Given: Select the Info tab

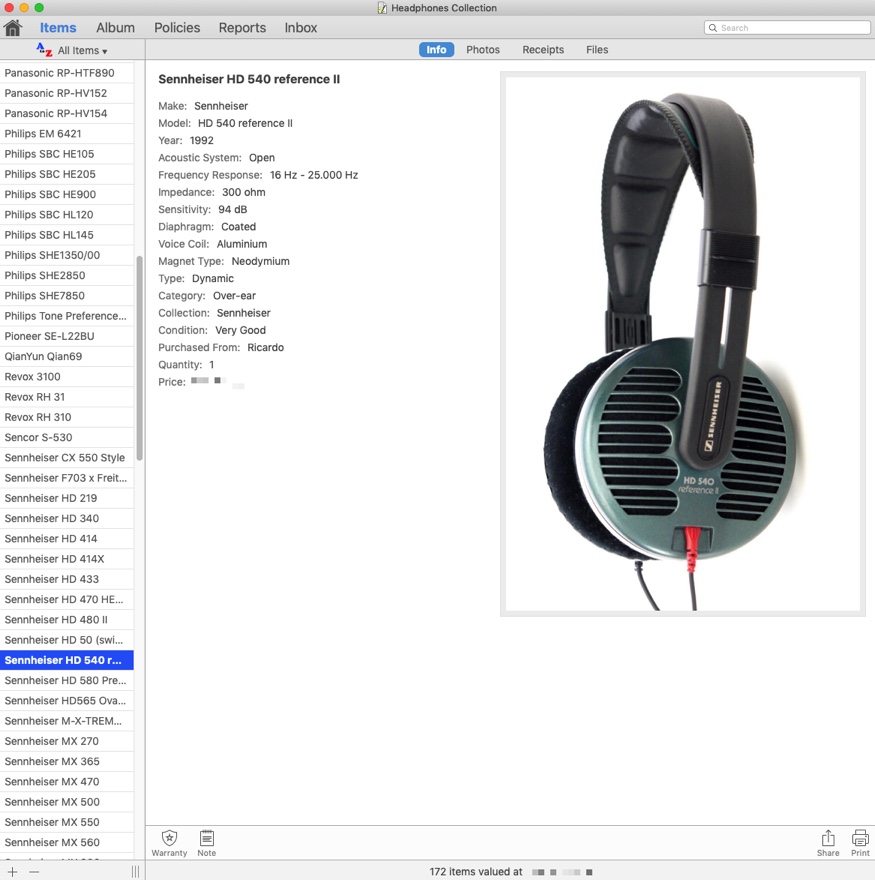Looking at the screenshot, I should (x=436, y=49).
